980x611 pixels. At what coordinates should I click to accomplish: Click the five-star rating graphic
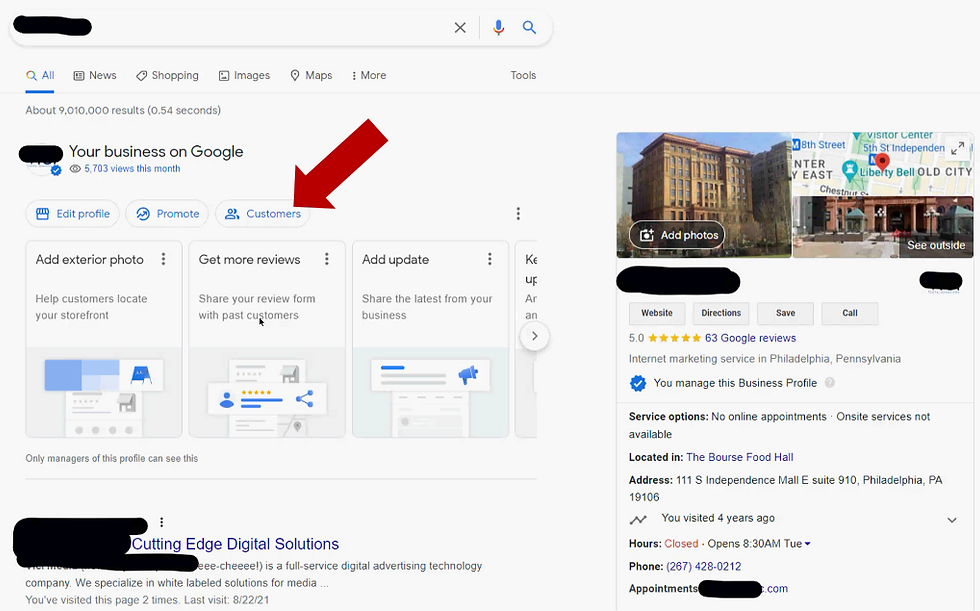(674, 338)
